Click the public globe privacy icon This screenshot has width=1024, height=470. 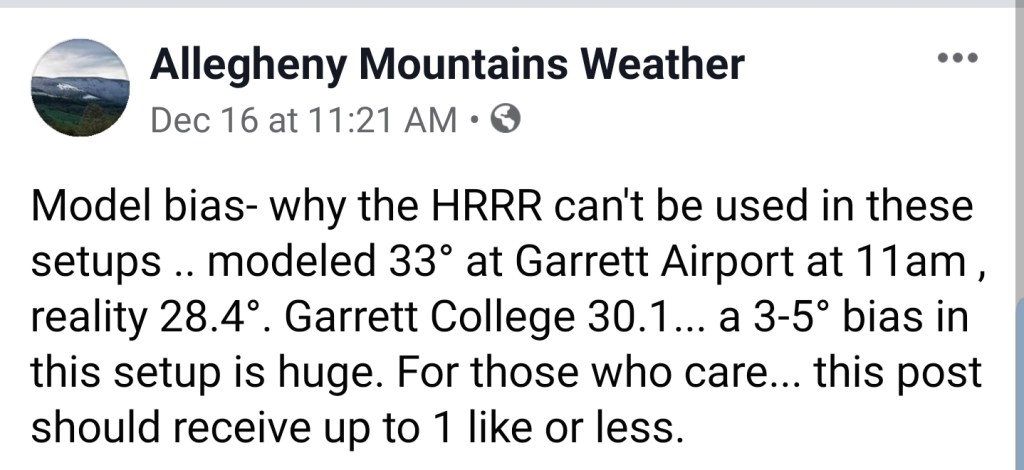[507, 120]
